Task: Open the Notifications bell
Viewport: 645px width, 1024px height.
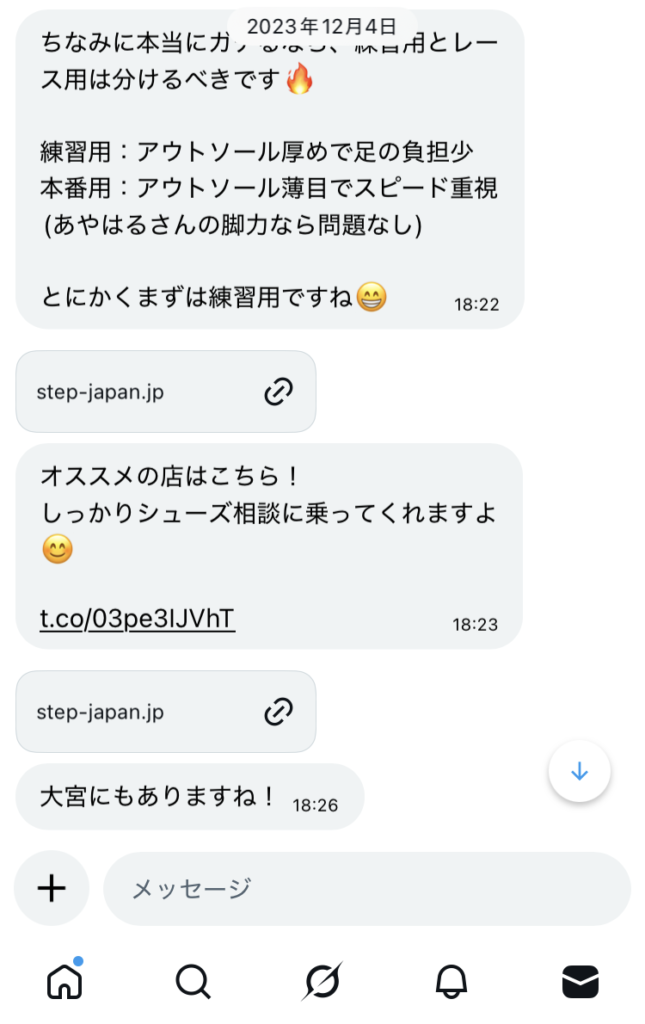Action: tap(451, 982)
